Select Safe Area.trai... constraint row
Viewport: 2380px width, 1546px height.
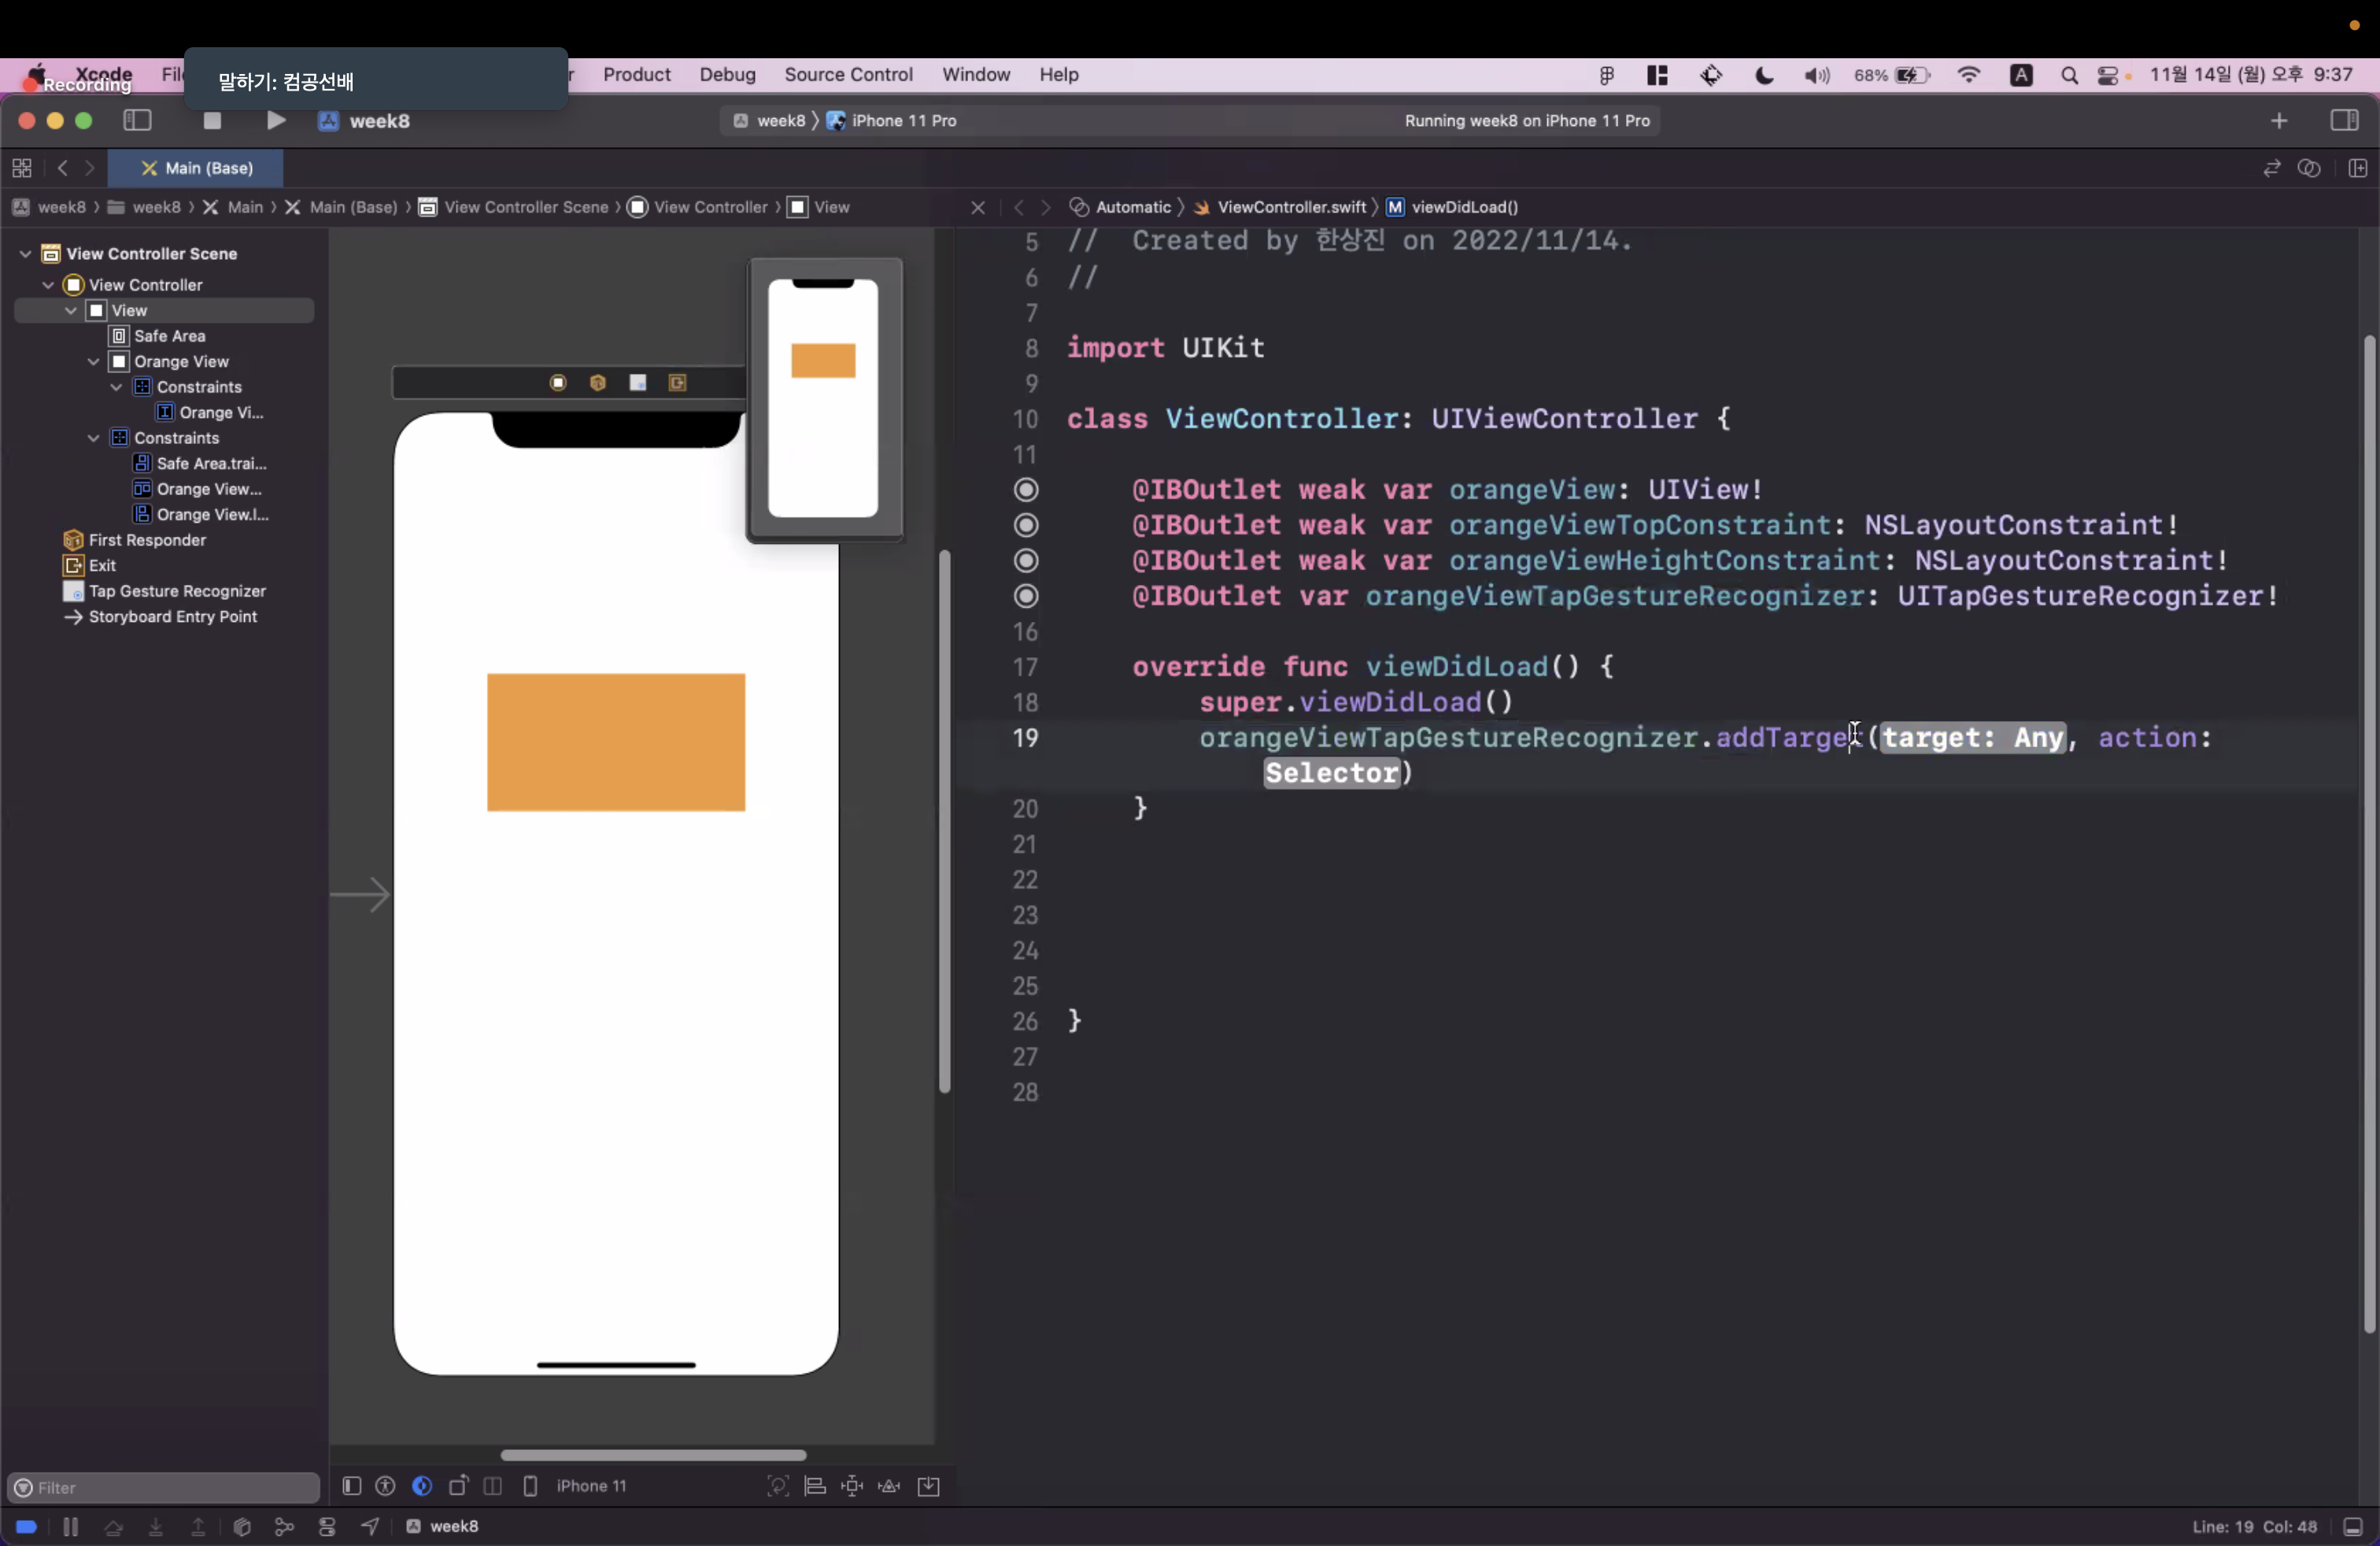click(x=211, y=464)
